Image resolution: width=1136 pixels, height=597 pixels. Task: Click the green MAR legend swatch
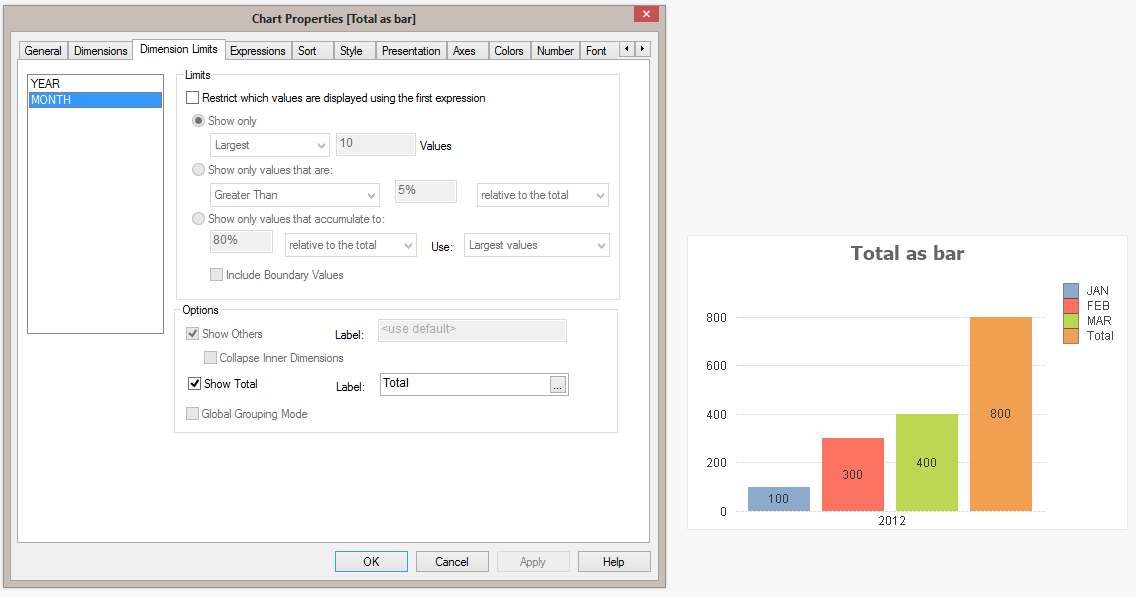point(1071,321)
